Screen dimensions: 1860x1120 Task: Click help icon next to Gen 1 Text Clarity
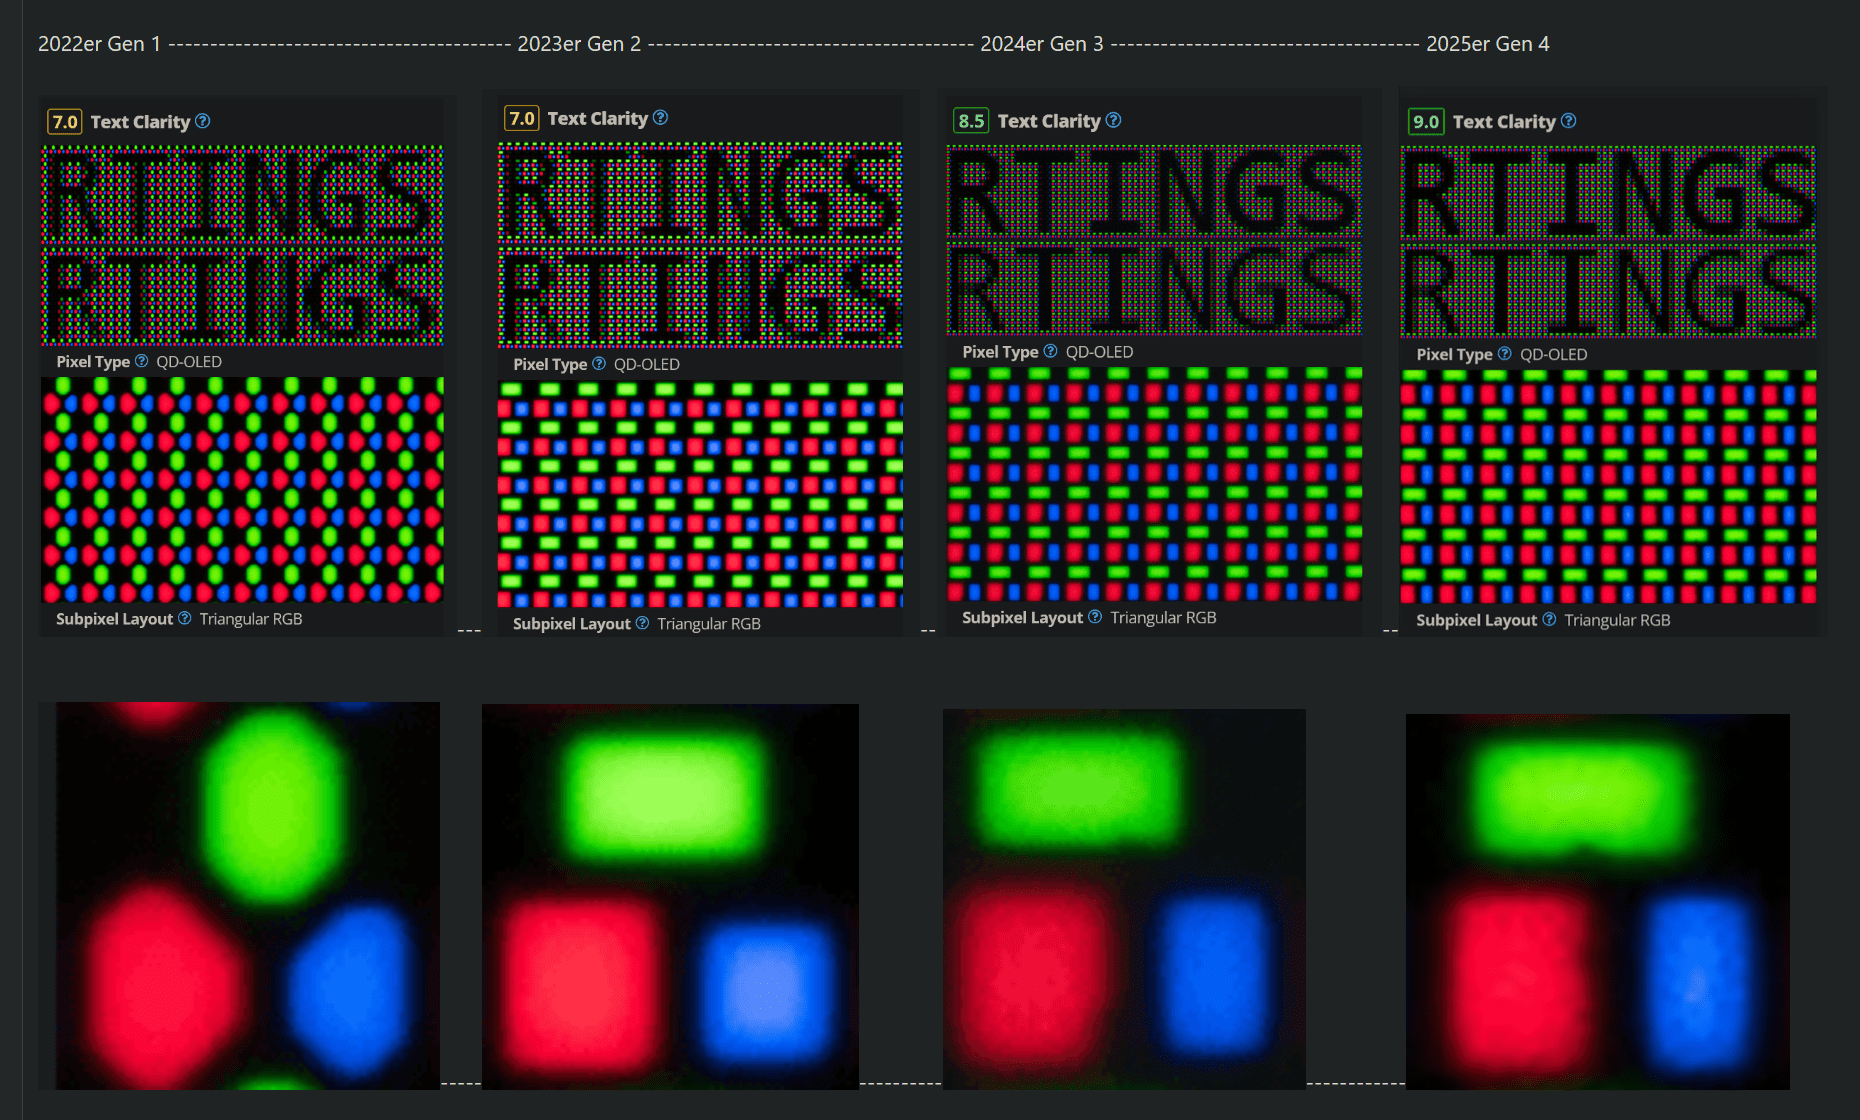[x=203, y=121]
